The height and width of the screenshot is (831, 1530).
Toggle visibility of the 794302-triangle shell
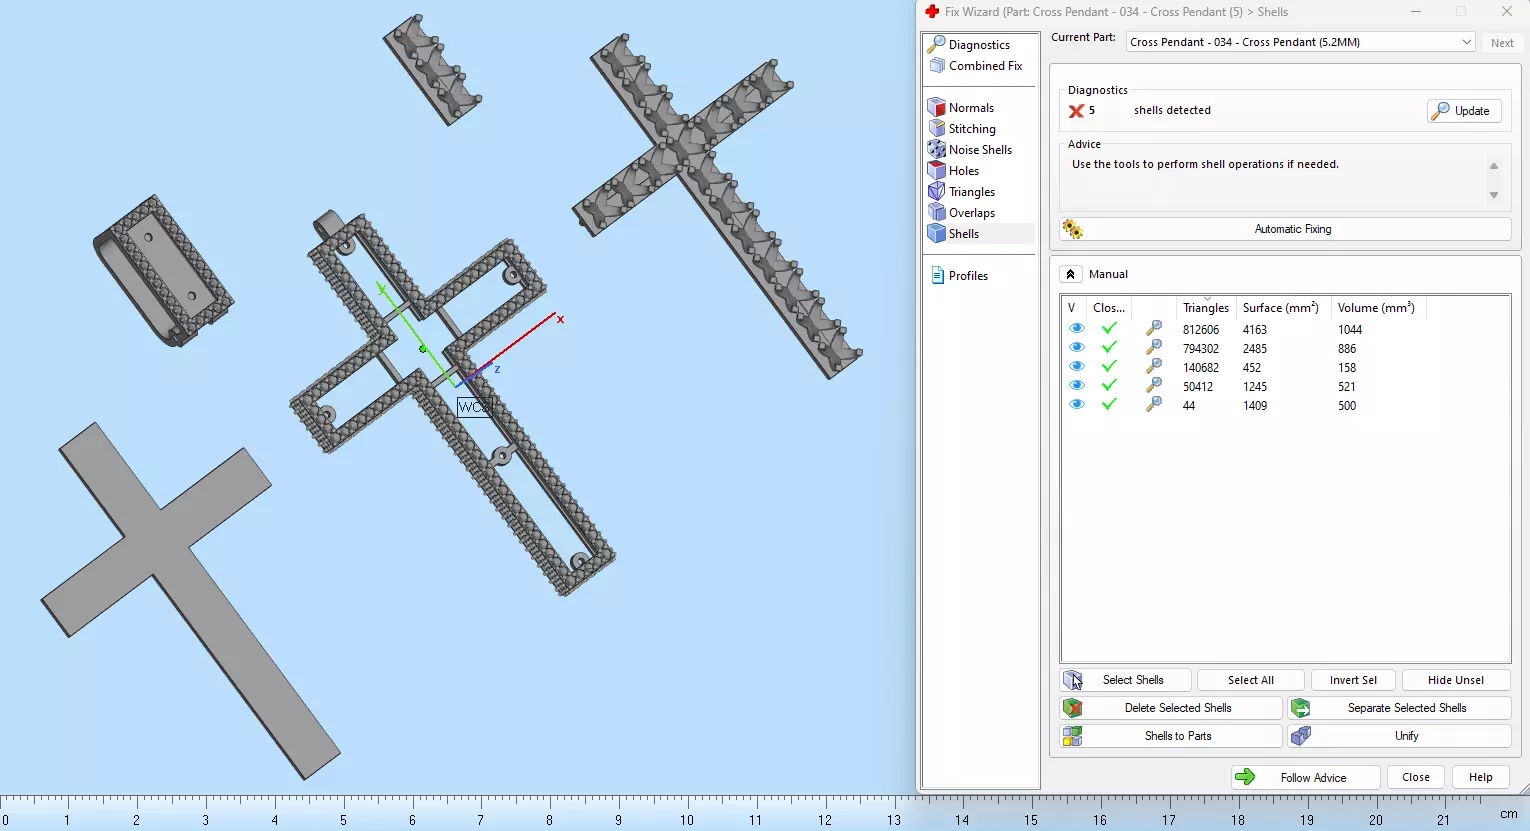[x=1077, y=347]
